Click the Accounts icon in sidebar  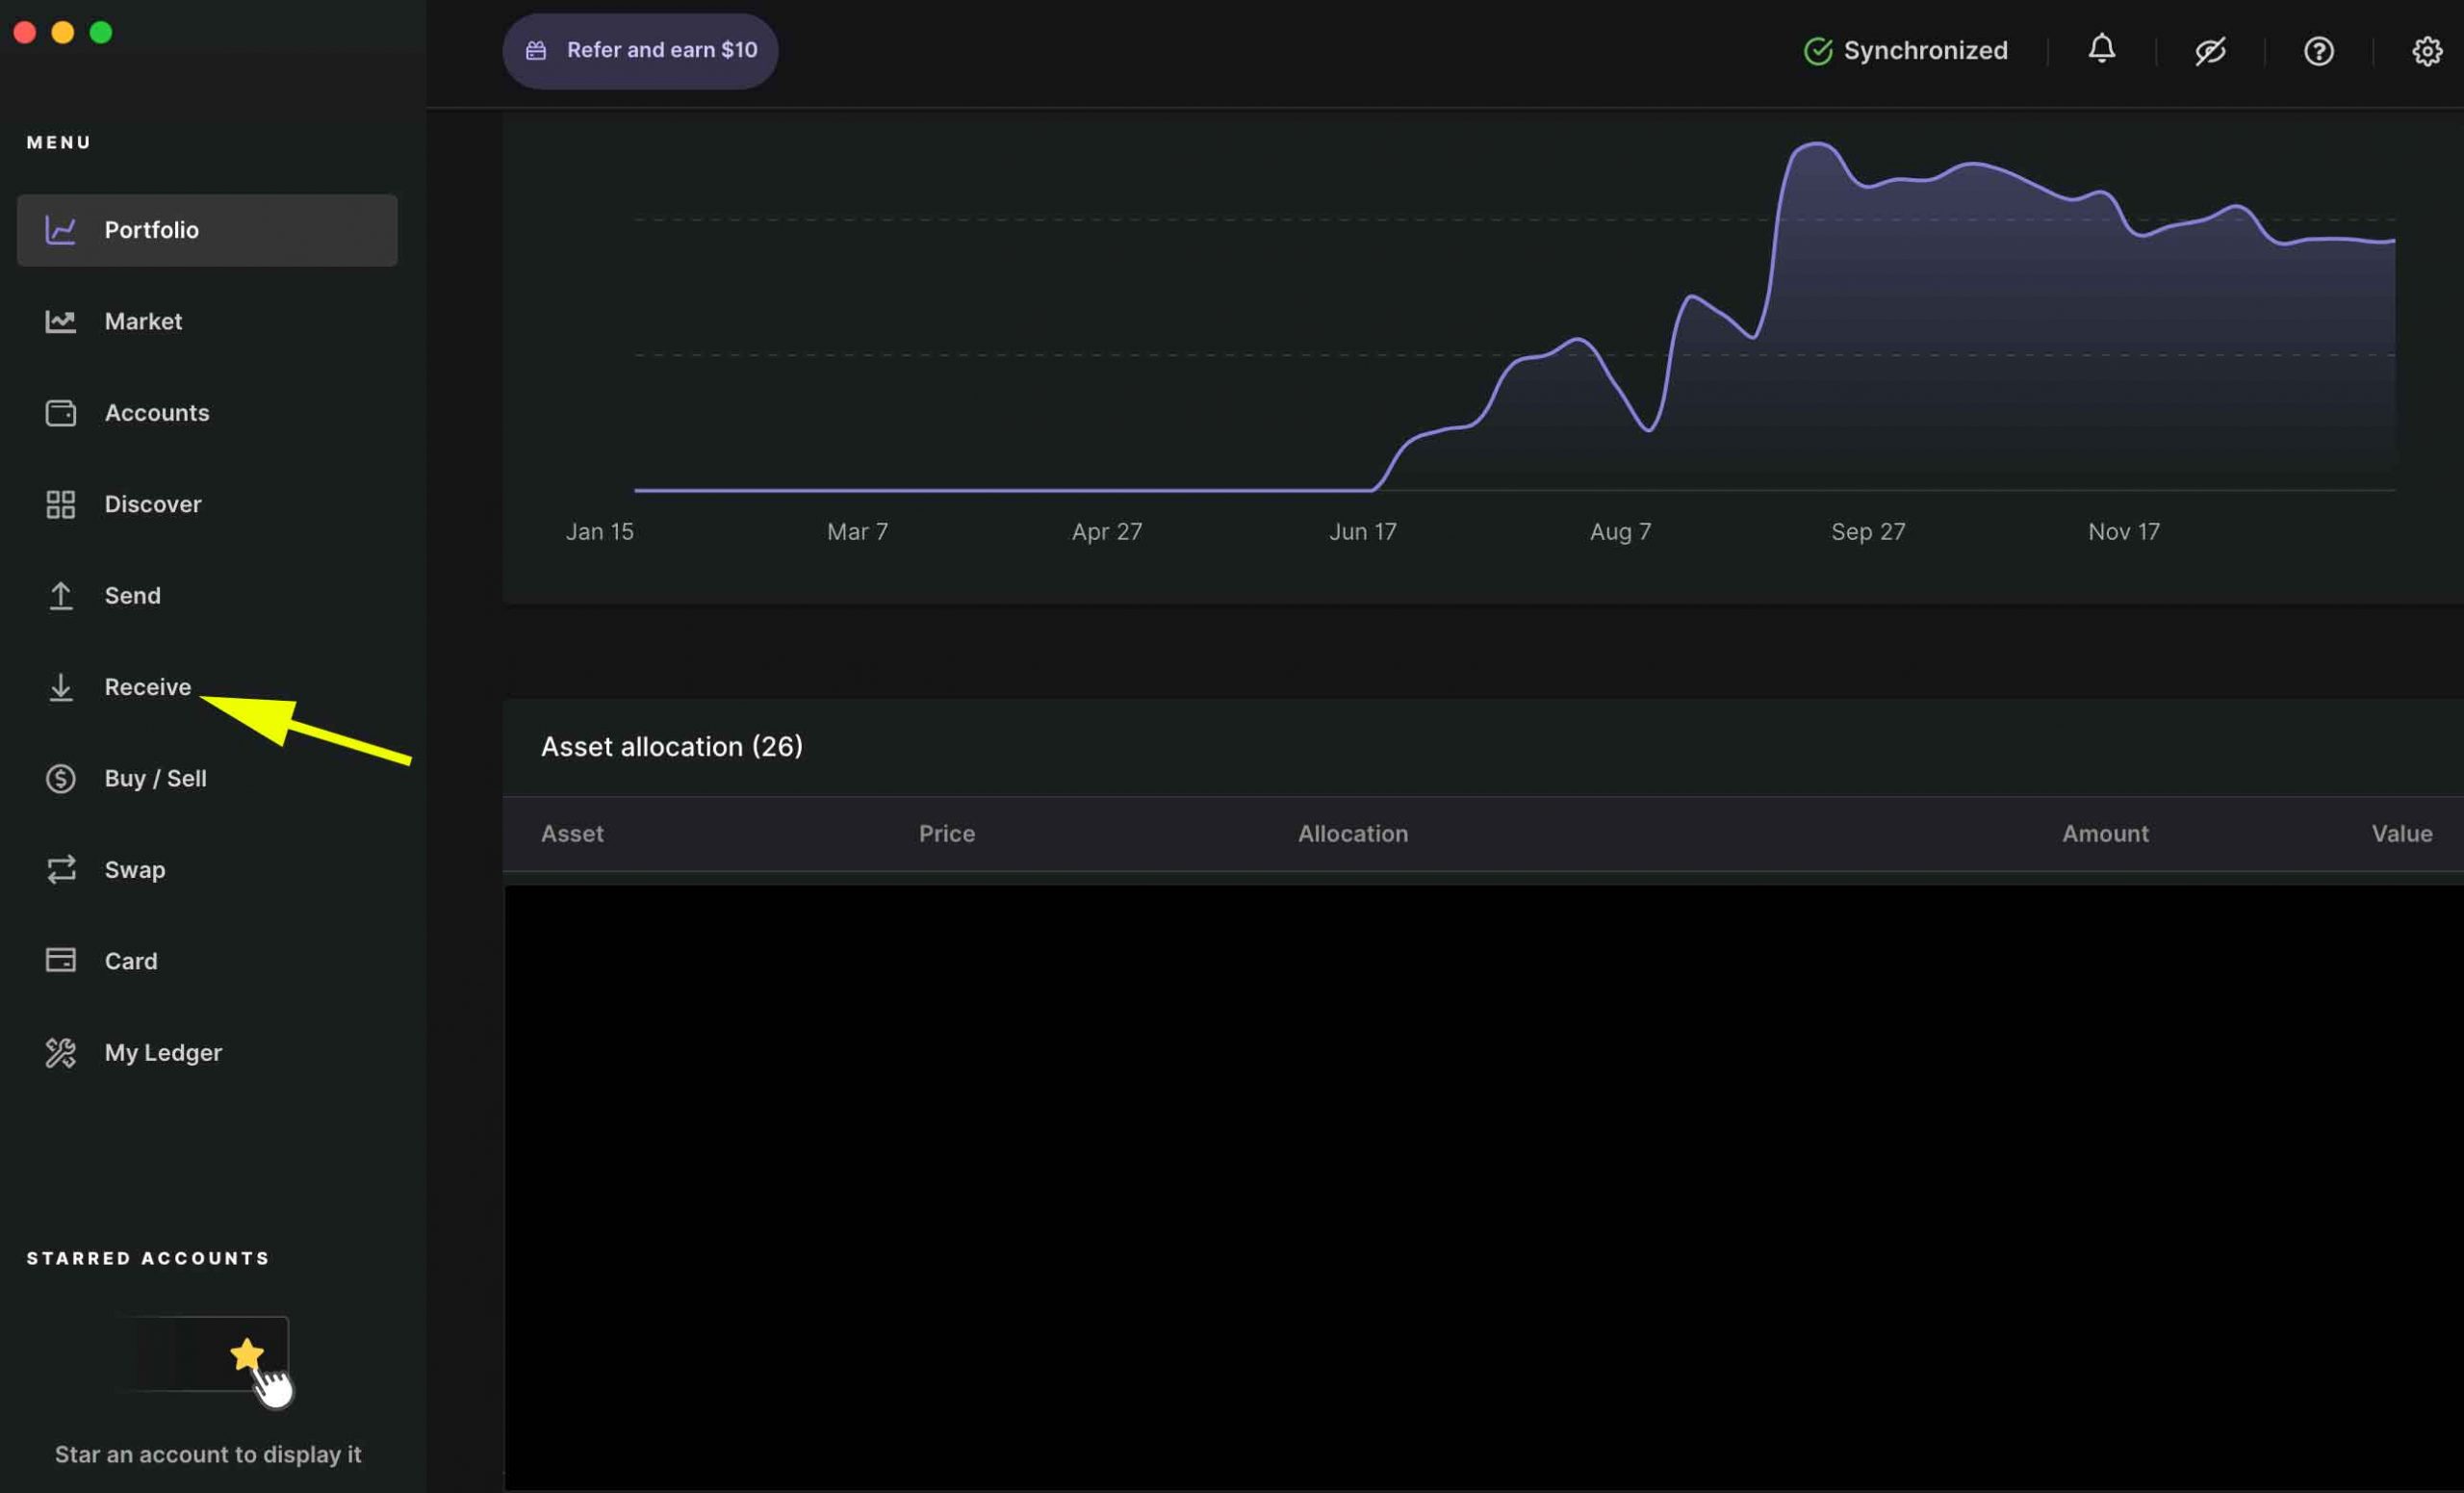58,412
